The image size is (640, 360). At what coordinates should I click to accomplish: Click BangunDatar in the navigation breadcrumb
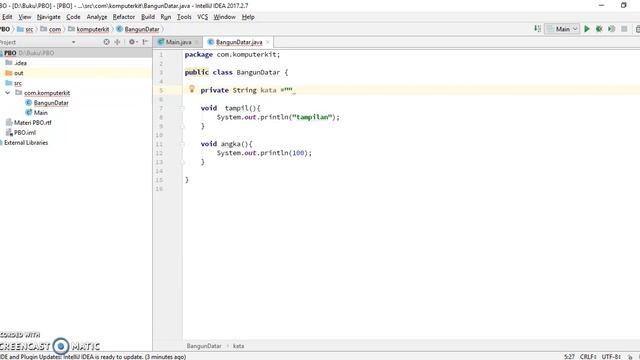[x=138, y=29]
